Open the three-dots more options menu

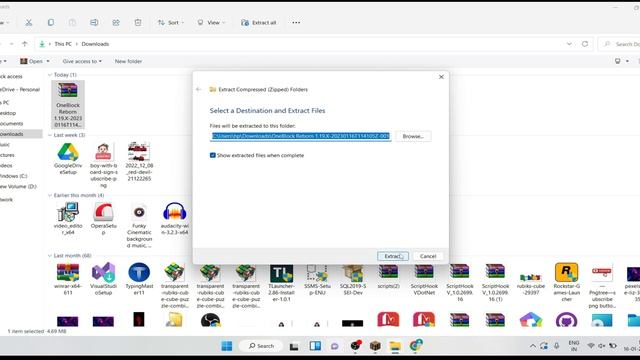coord(296,22)
